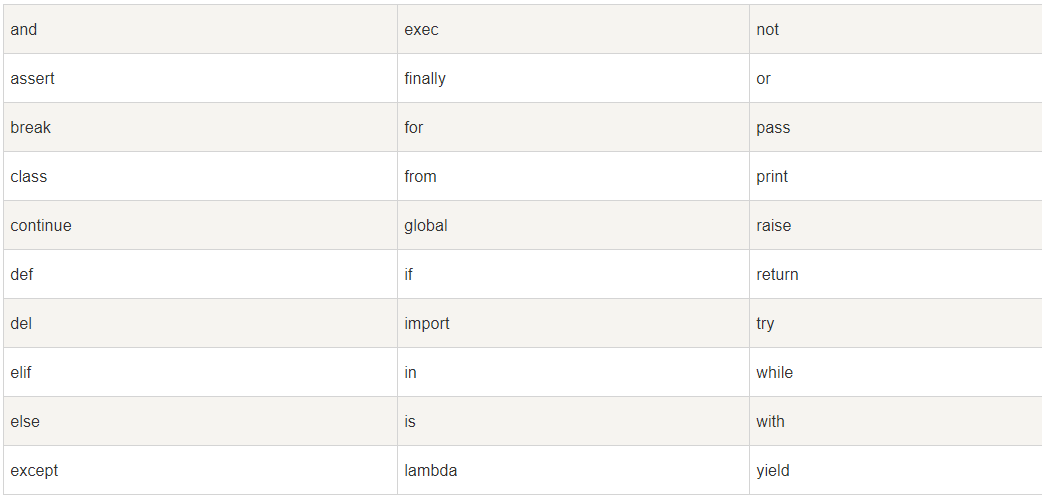Image resolution: width=1042 pixels, height=498 pixels.
Task: Select the 'exec' keyword text
Action: pos(421,30)
